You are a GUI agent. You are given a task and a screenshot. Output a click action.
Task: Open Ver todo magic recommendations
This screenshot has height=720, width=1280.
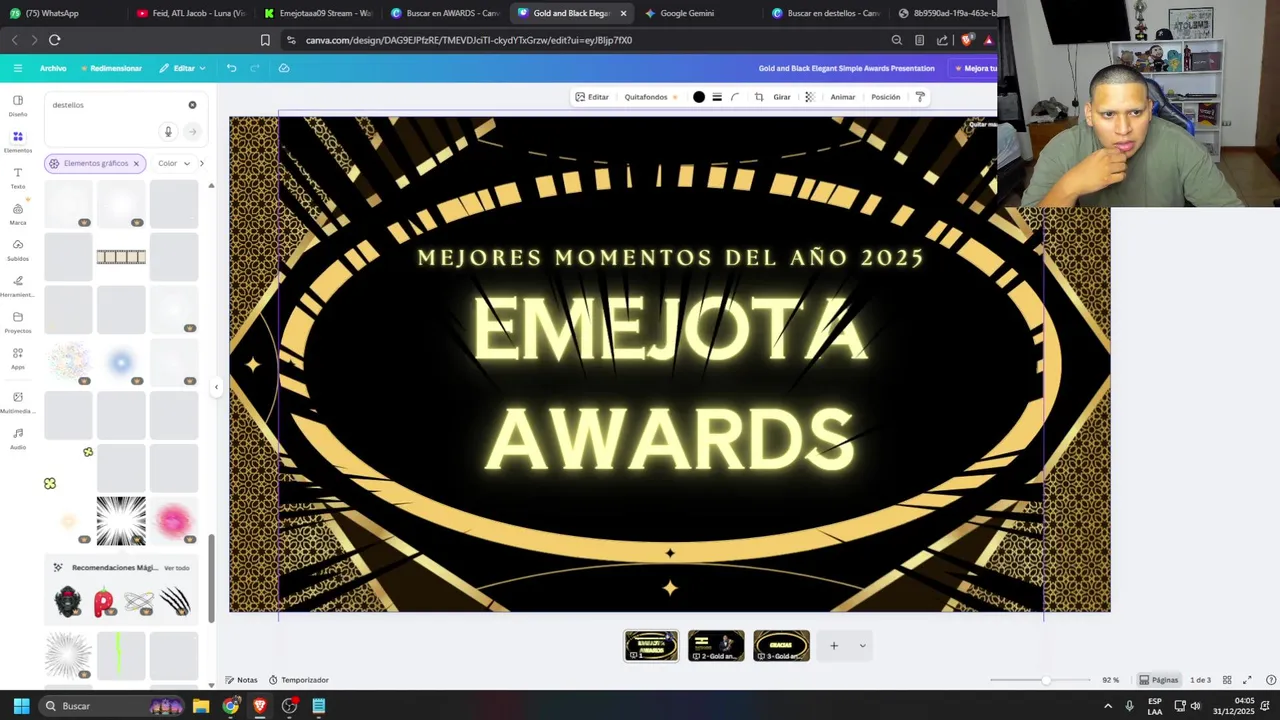177,568
